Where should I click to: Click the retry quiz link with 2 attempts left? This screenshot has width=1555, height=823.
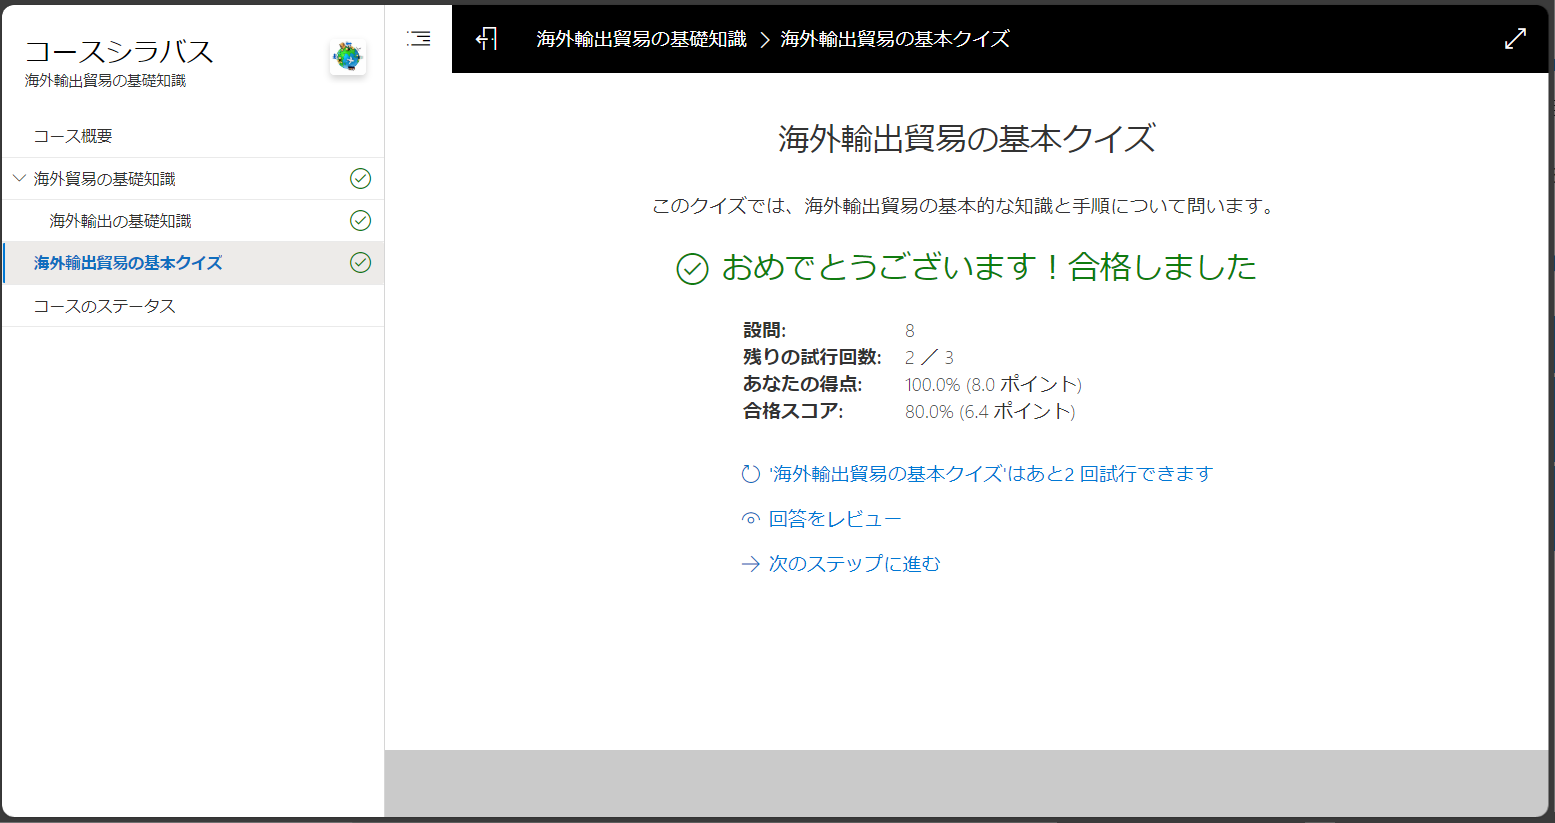[x=991, y=474]
